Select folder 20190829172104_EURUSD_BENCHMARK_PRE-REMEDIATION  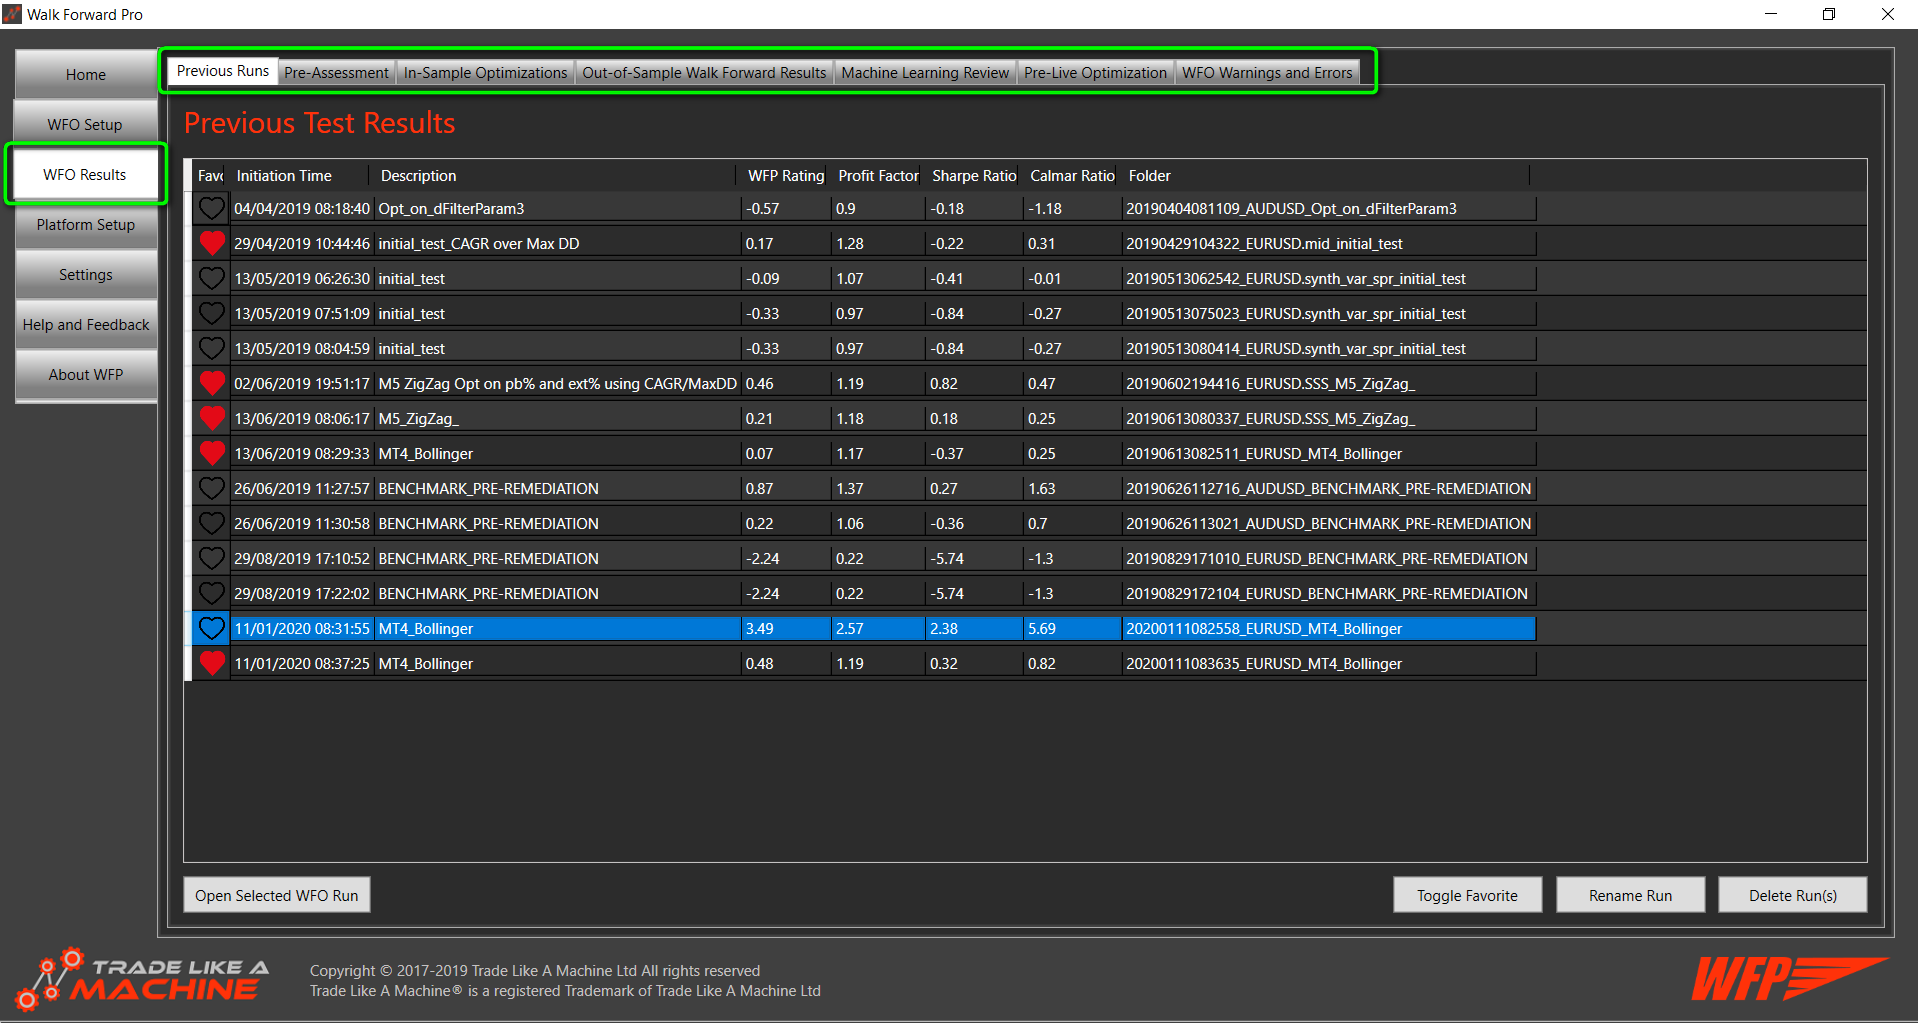coord(1327,594)
